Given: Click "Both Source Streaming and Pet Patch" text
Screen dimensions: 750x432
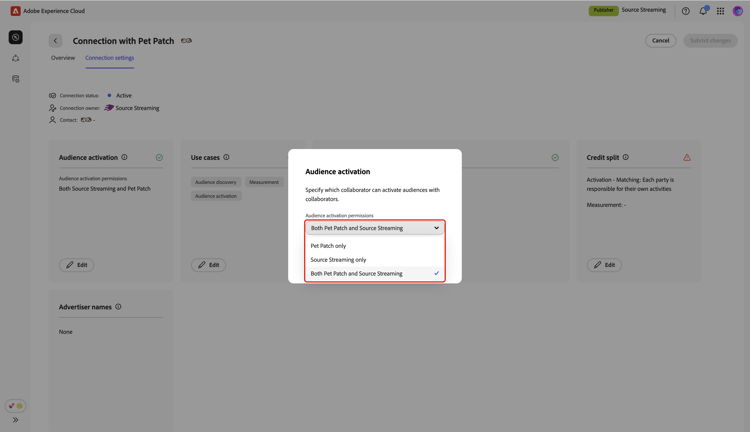Looking at the screenshot, I should tap(105, 189).
